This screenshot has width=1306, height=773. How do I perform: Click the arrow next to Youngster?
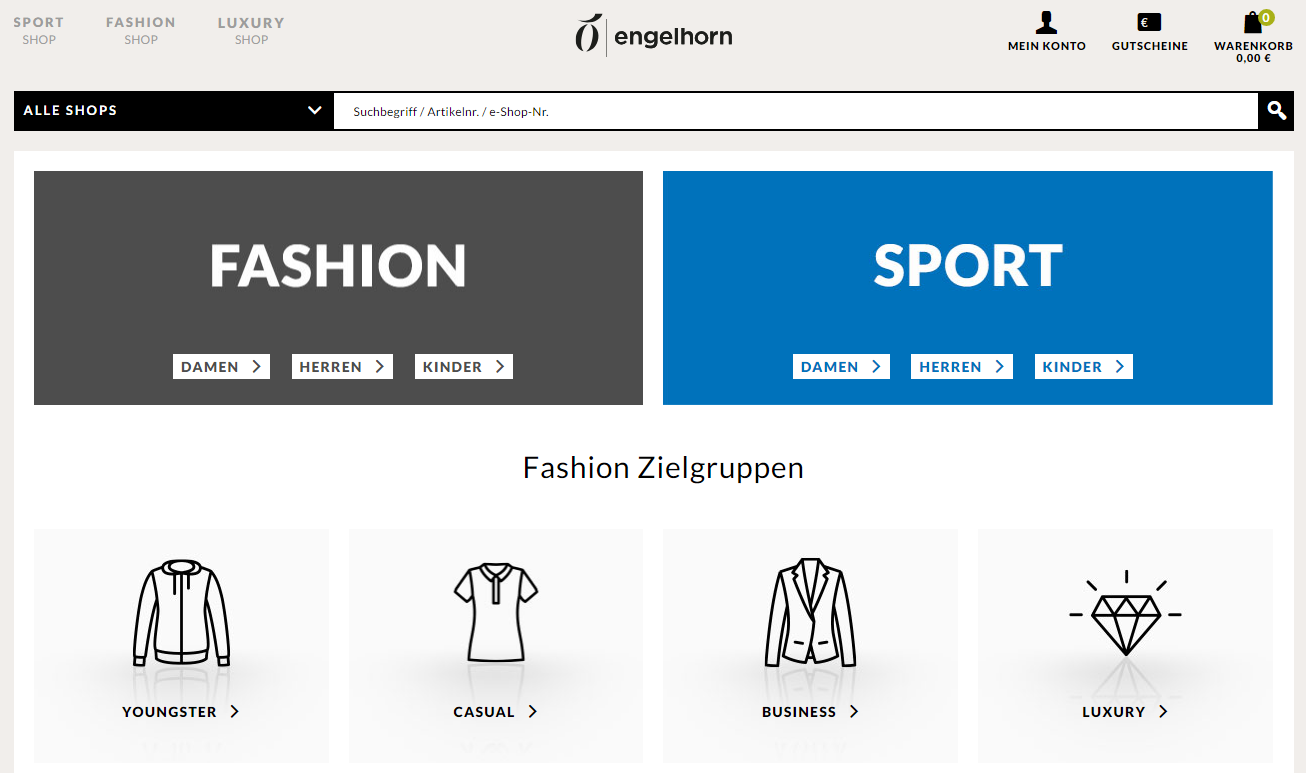click(234, 712)
